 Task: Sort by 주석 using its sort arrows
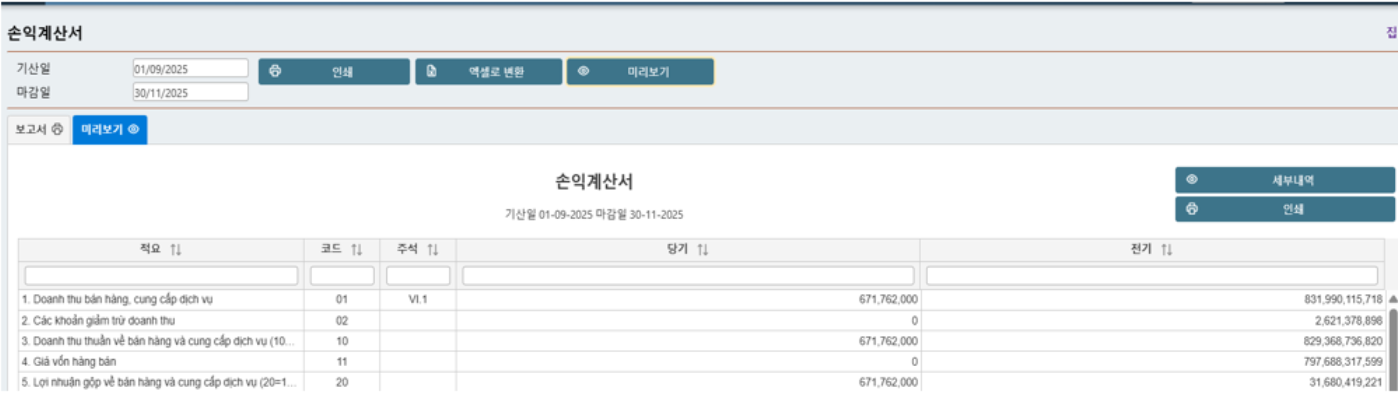[433, 249]
